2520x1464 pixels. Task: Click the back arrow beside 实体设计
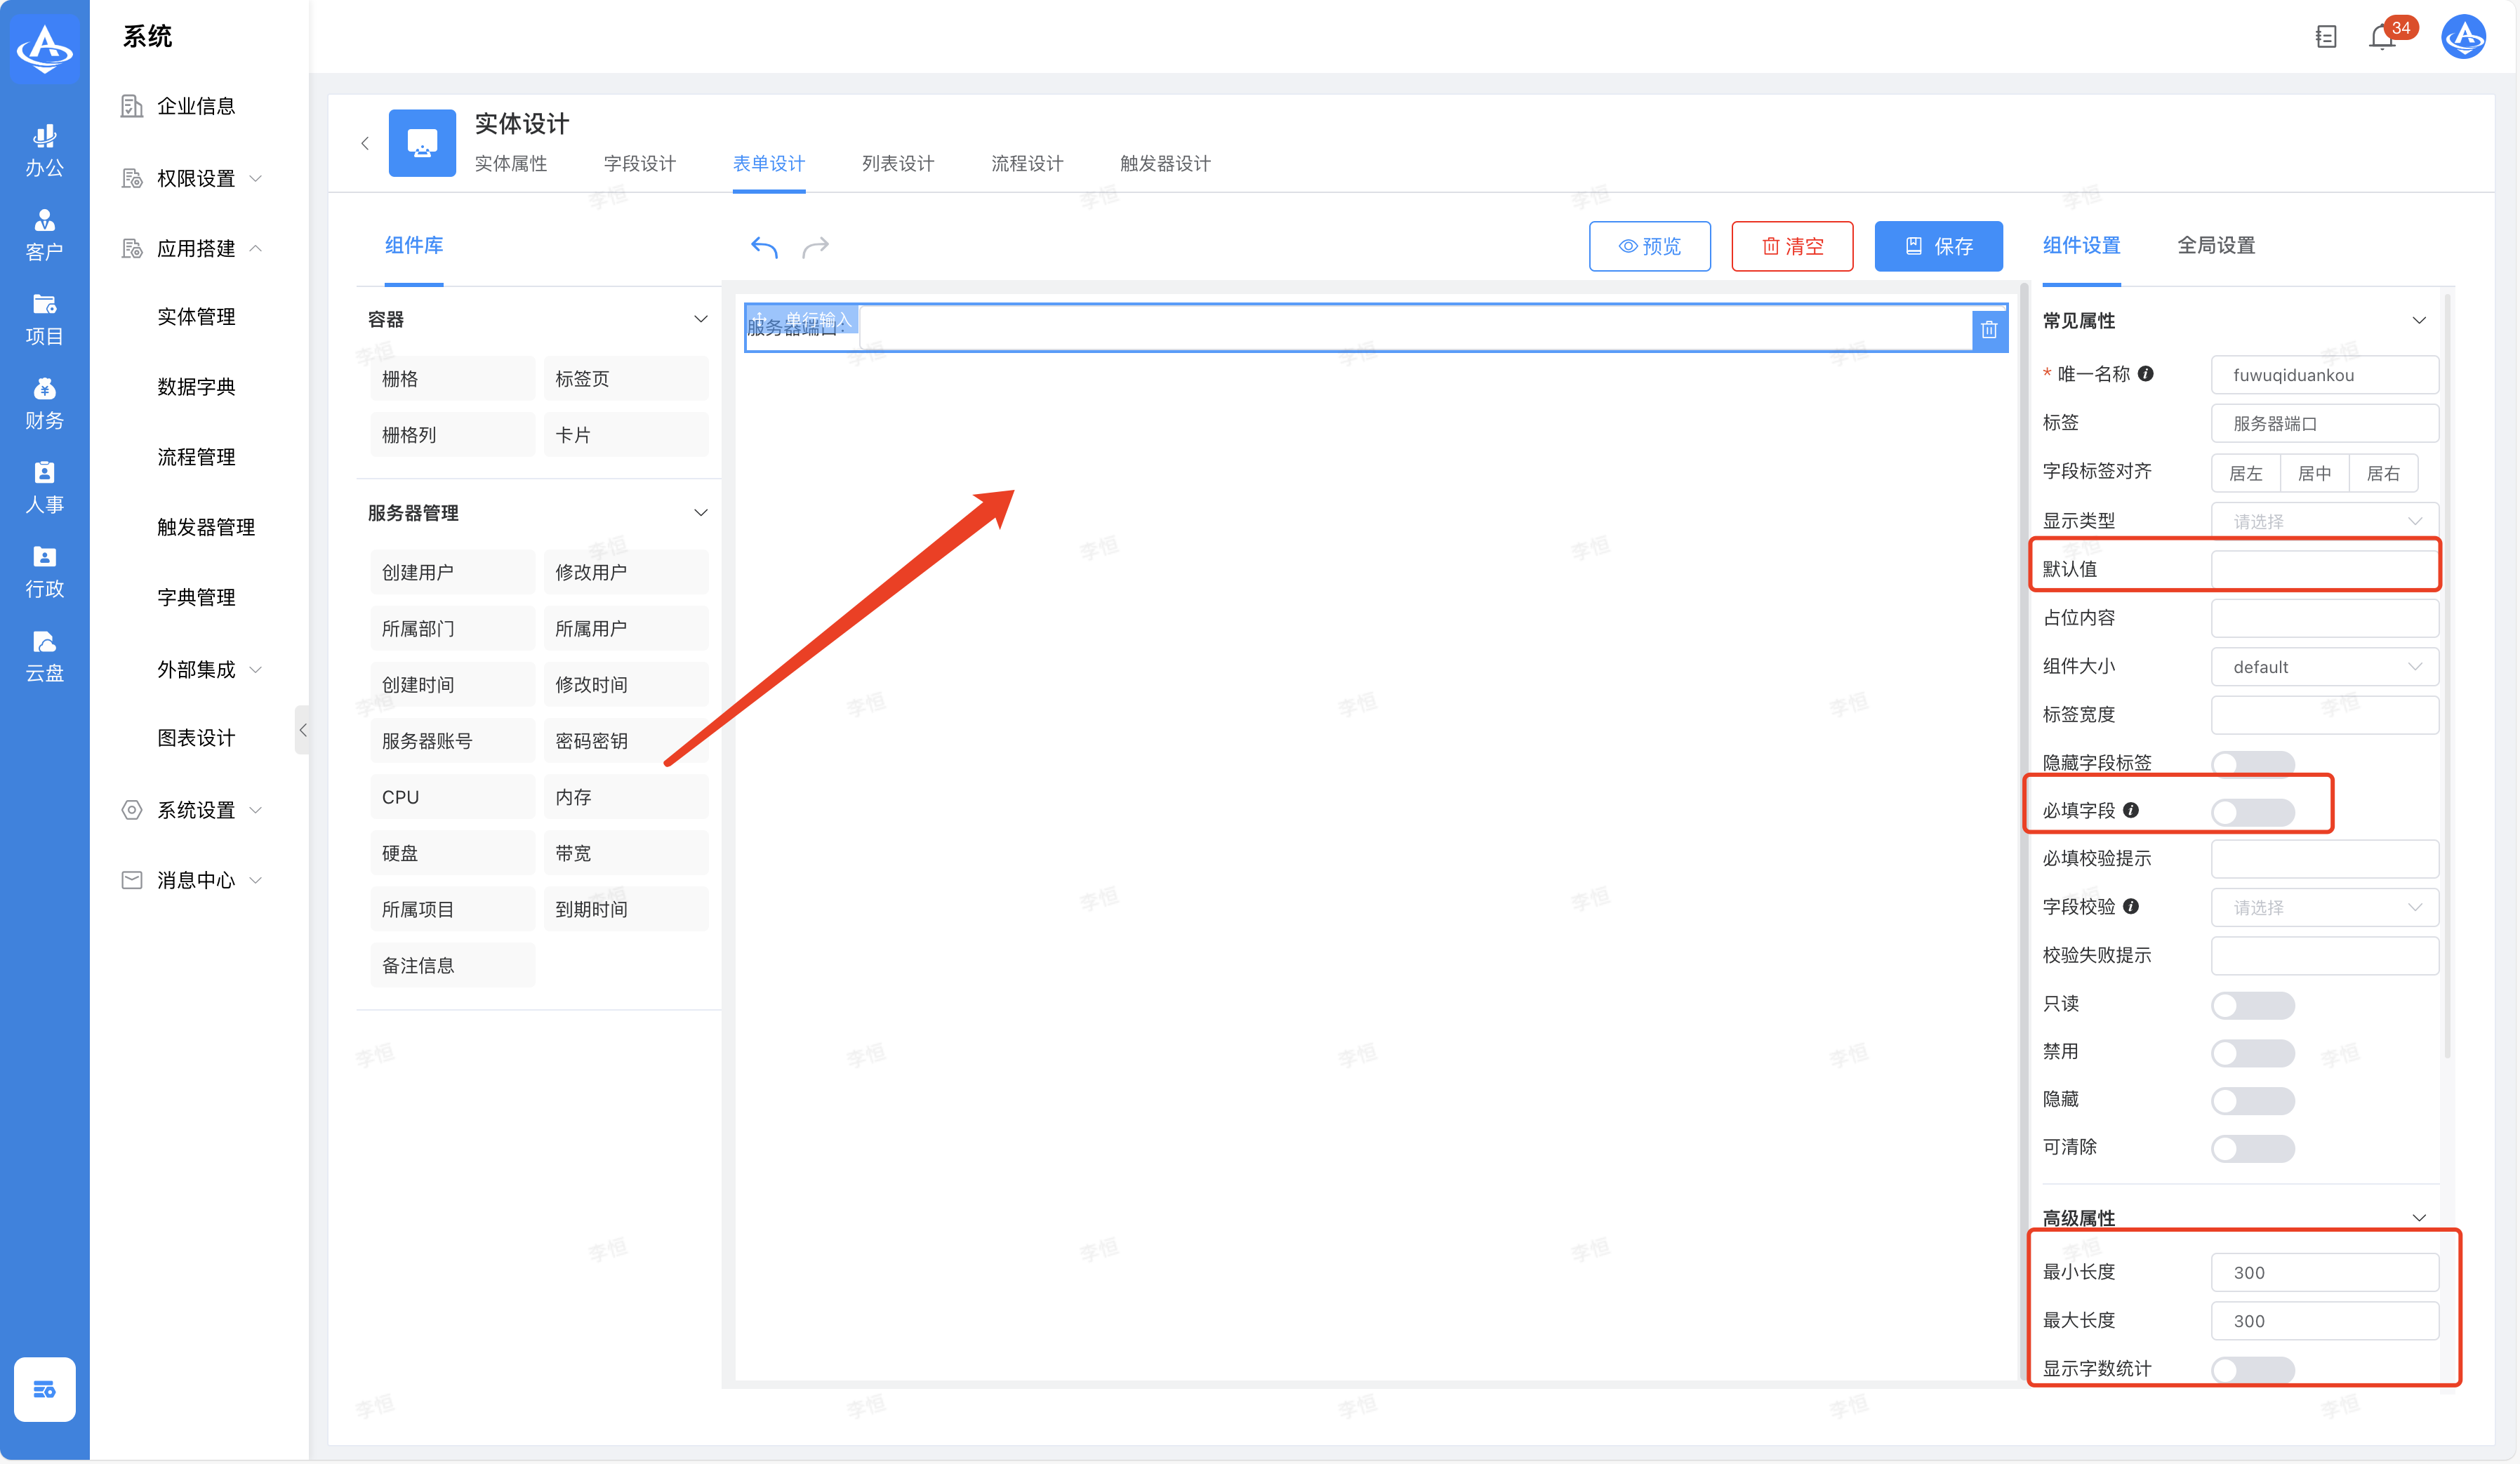click(365, 143)
